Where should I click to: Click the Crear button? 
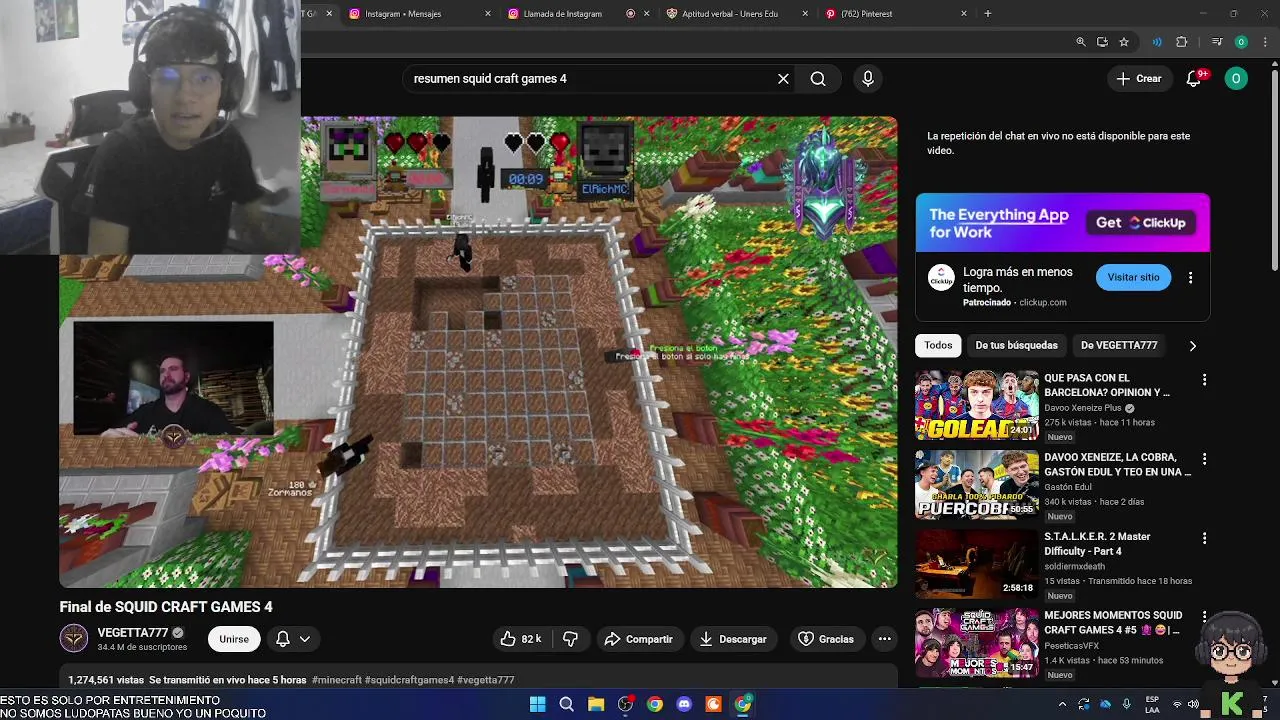click(x=1139, y=79)
